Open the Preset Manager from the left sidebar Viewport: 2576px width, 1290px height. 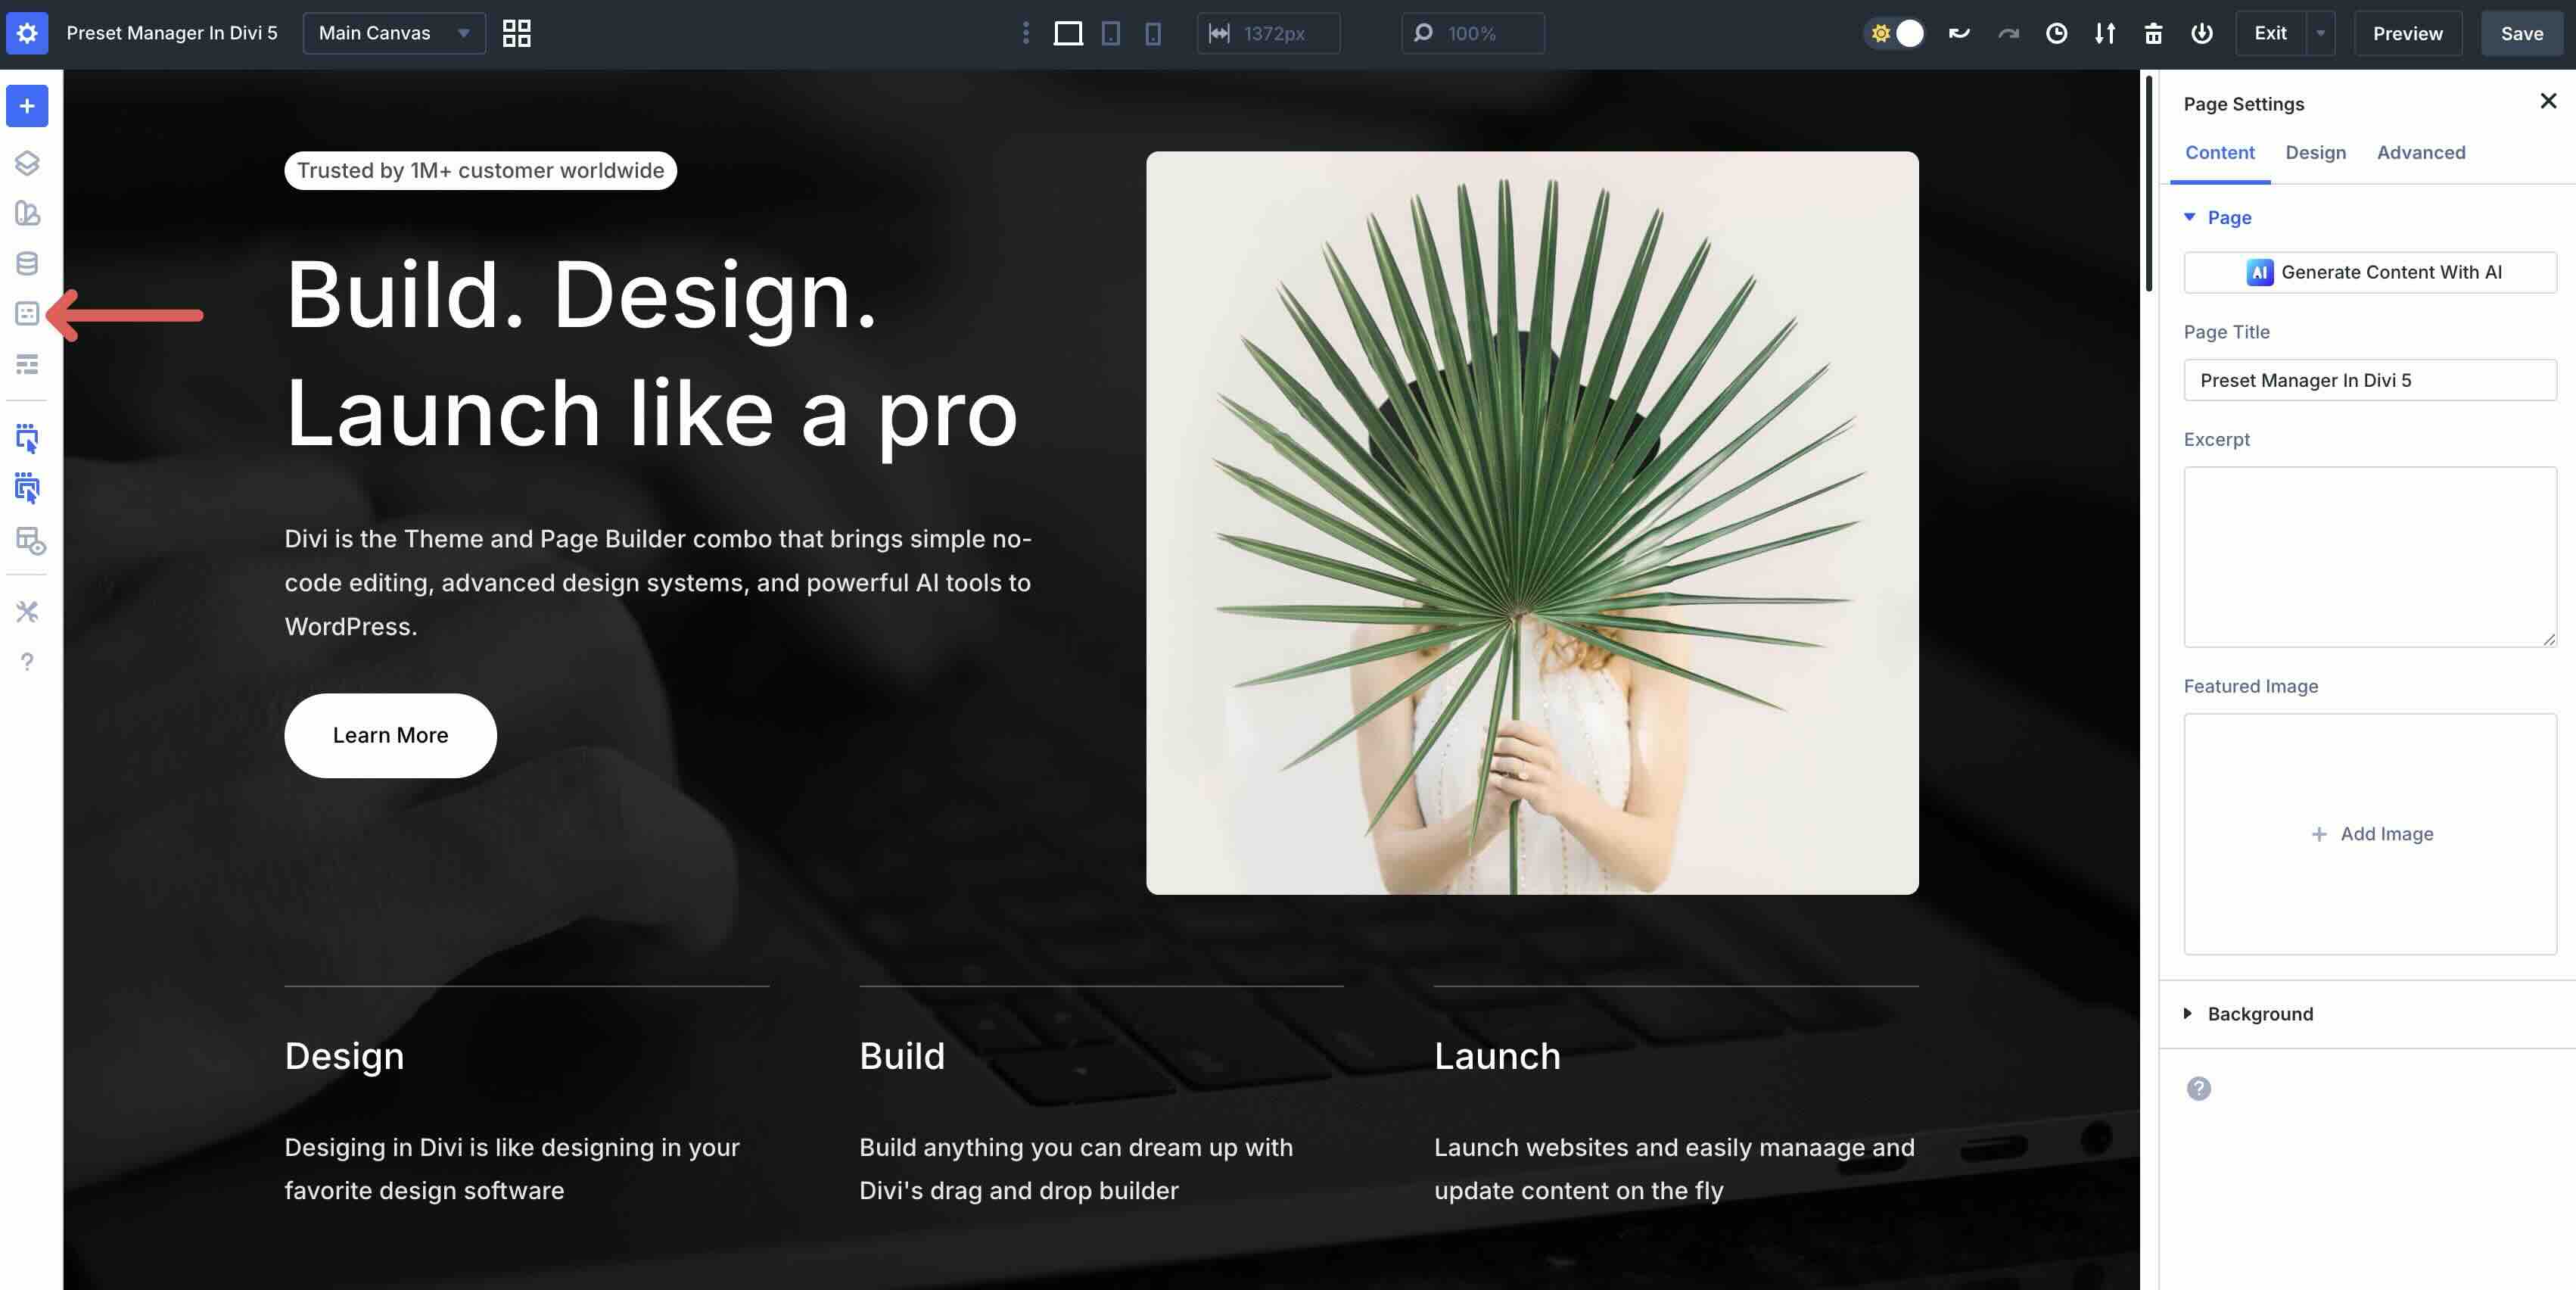click(x=27, y=313)
